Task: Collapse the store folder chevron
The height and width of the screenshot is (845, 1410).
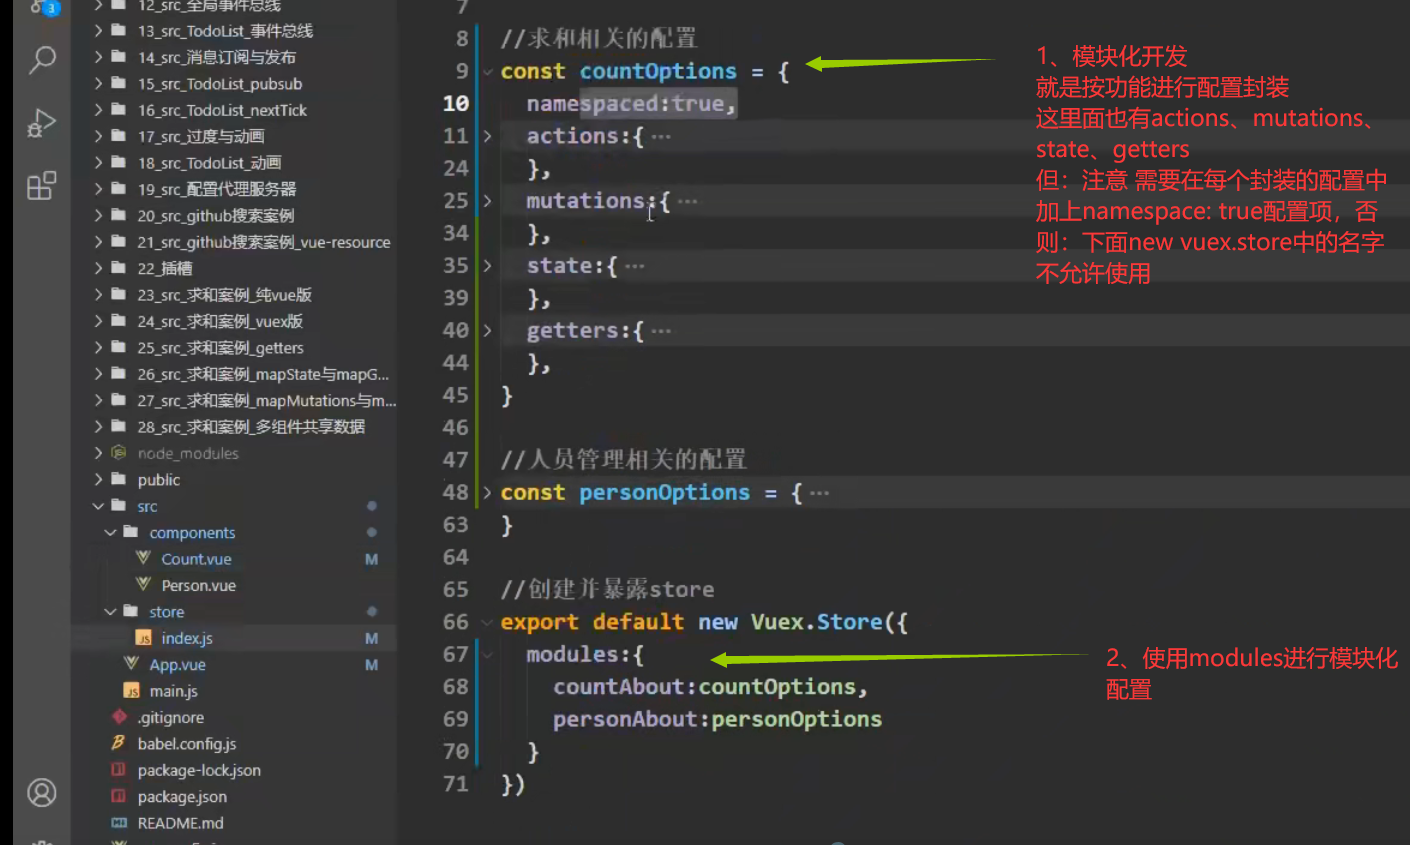Action: coord(110,611)
